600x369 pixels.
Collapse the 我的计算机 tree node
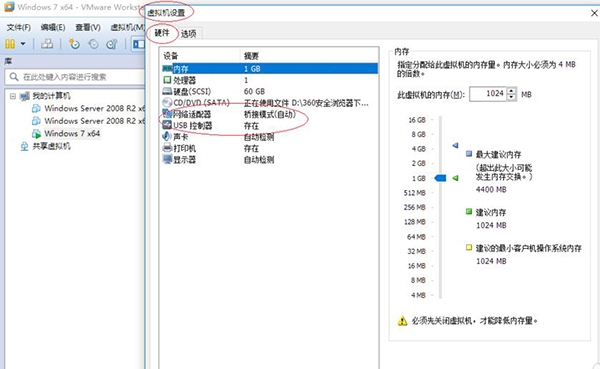pyautogui.click(x=13, y=96)
